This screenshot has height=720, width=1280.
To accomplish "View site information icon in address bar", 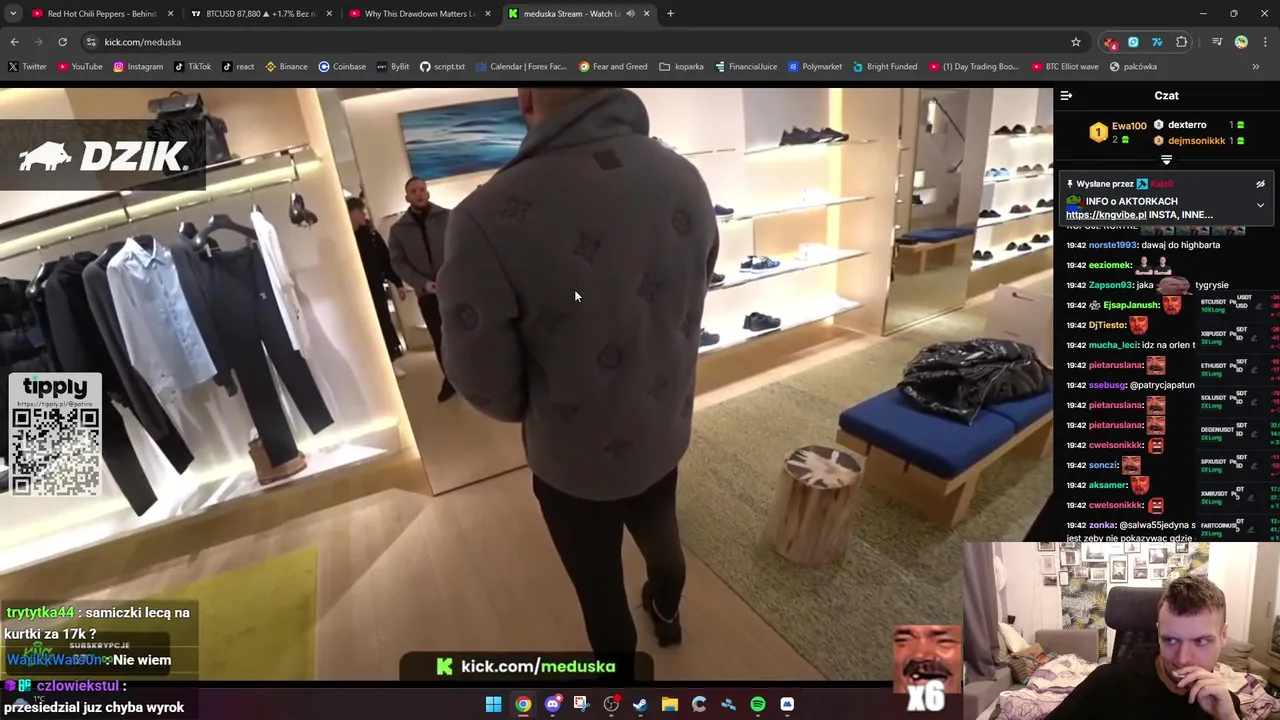I will (91, 42).
